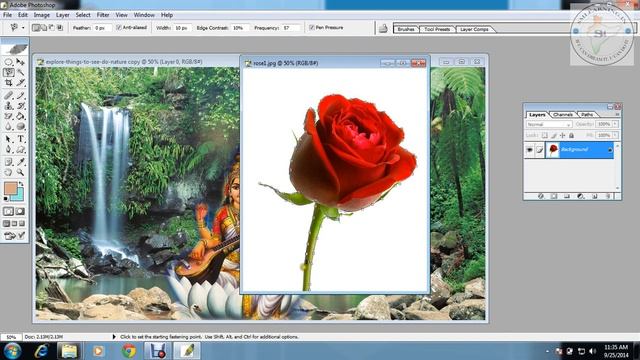The height and width of the screenshot is (360, 640).
Task: Choose Full Screen mode
Action: pyautogui.click(x=22, y=224)
